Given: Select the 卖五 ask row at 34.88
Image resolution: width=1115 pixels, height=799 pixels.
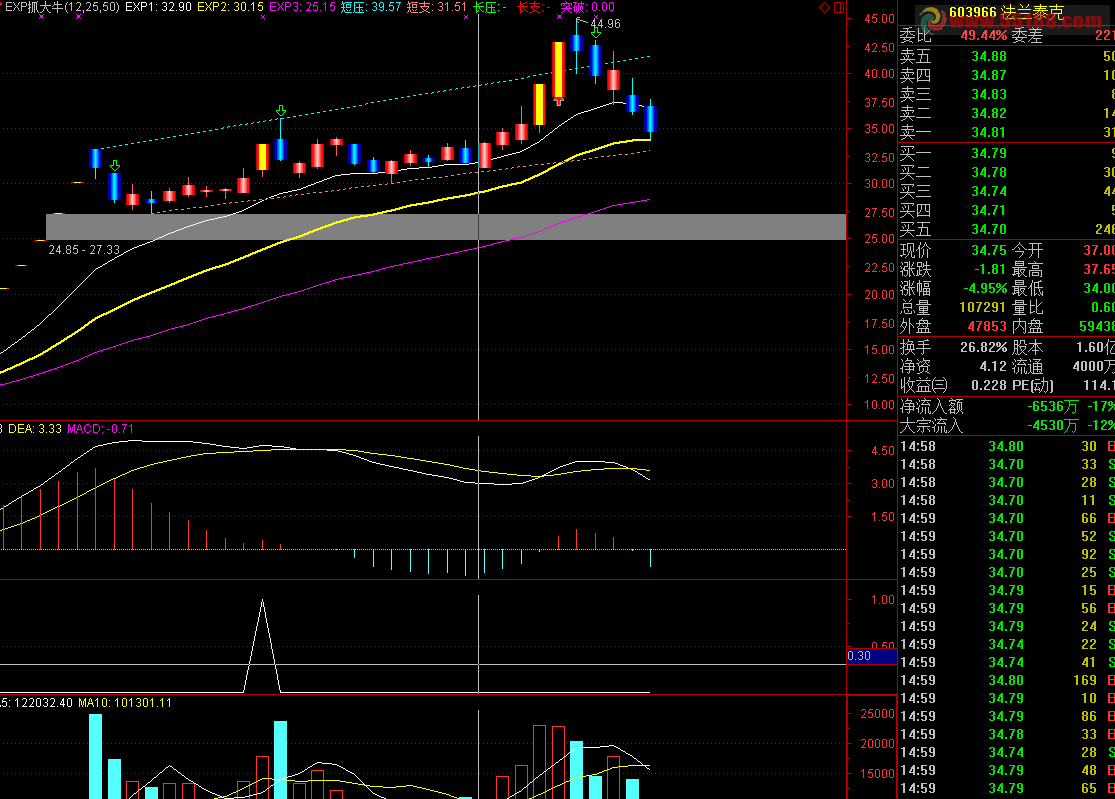Looking at the screenshot, I should tap(1007, 56).
